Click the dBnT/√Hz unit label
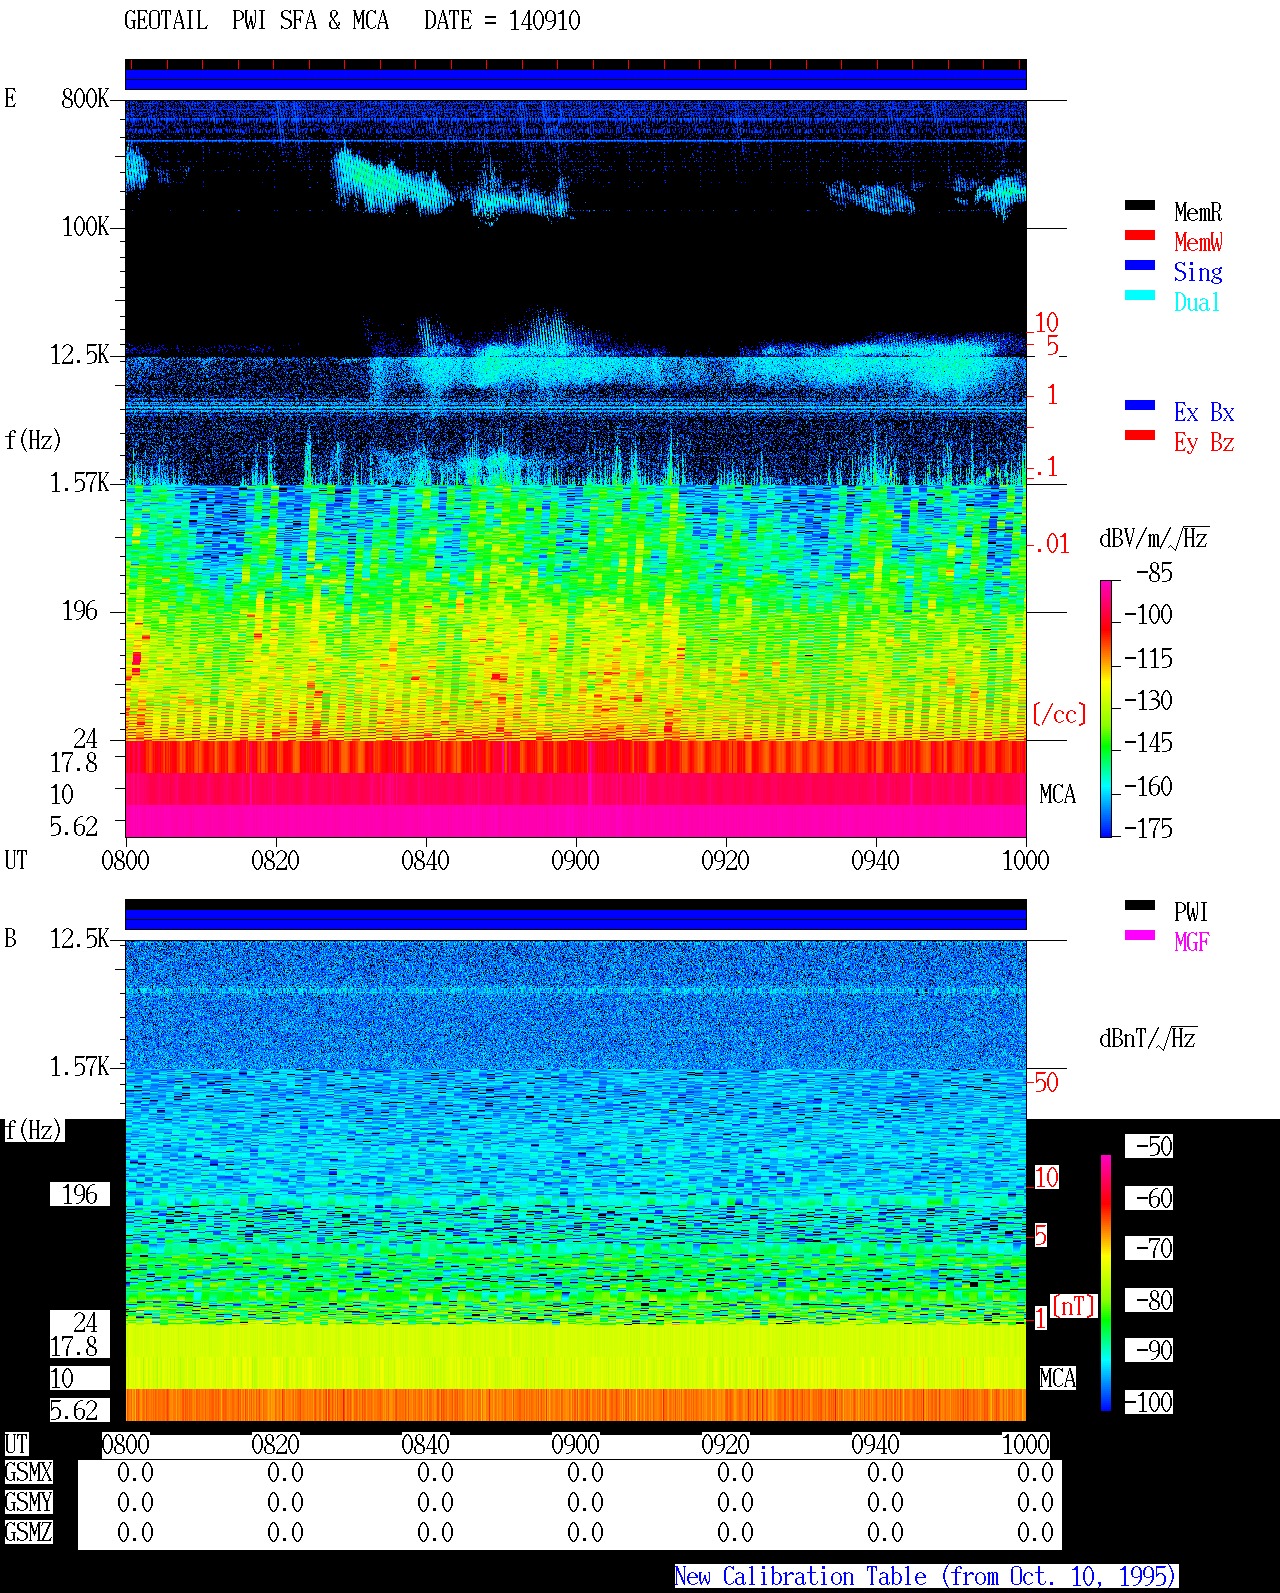Viewport: 1280px width, 1593px height. tap(1148, 1038)
